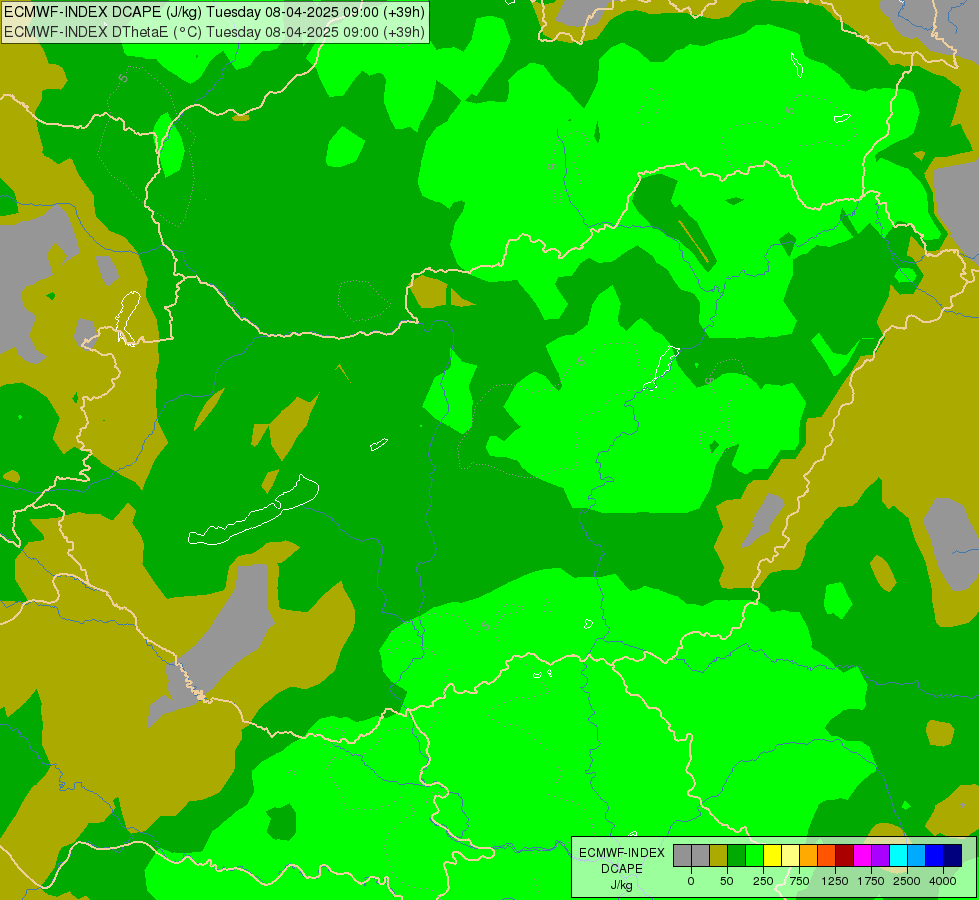Click the magenta legend swatch

(862, 855)
